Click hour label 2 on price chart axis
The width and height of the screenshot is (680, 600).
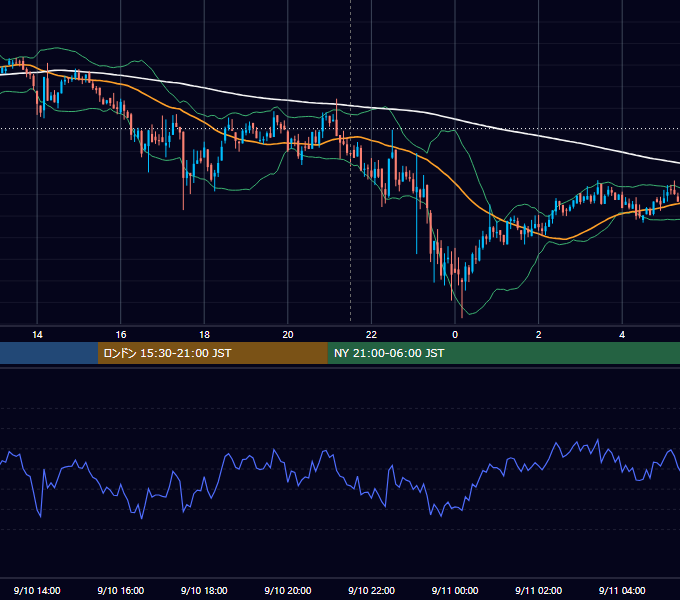[x=538, y=335]
